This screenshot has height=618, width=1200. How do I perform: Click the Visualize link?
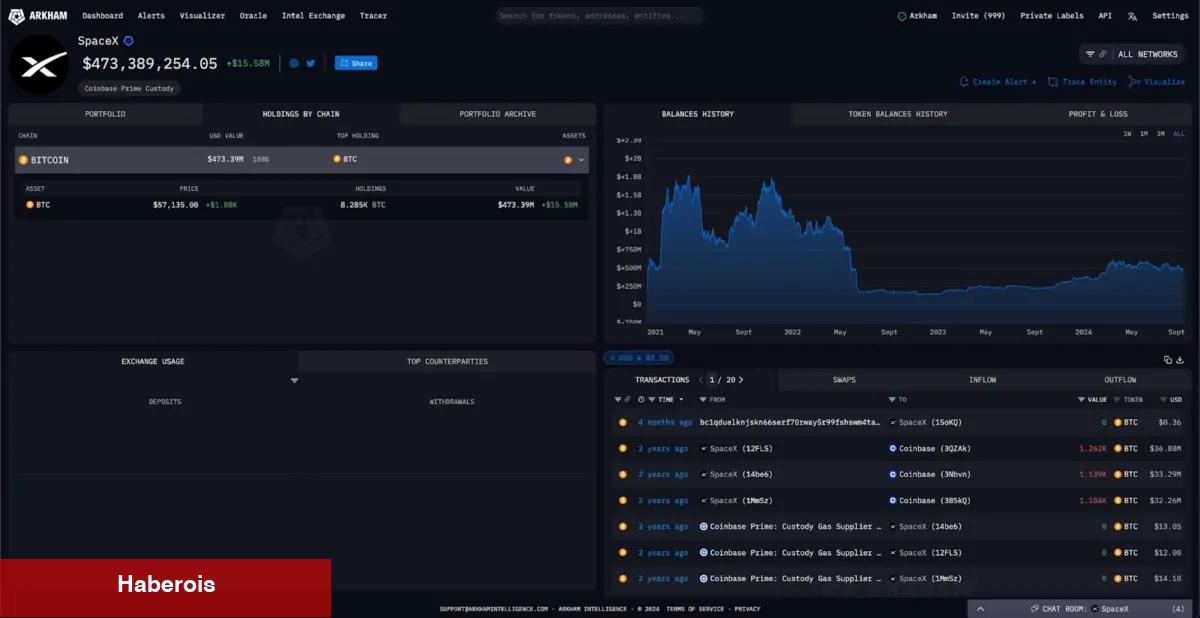click(1157, 82)
